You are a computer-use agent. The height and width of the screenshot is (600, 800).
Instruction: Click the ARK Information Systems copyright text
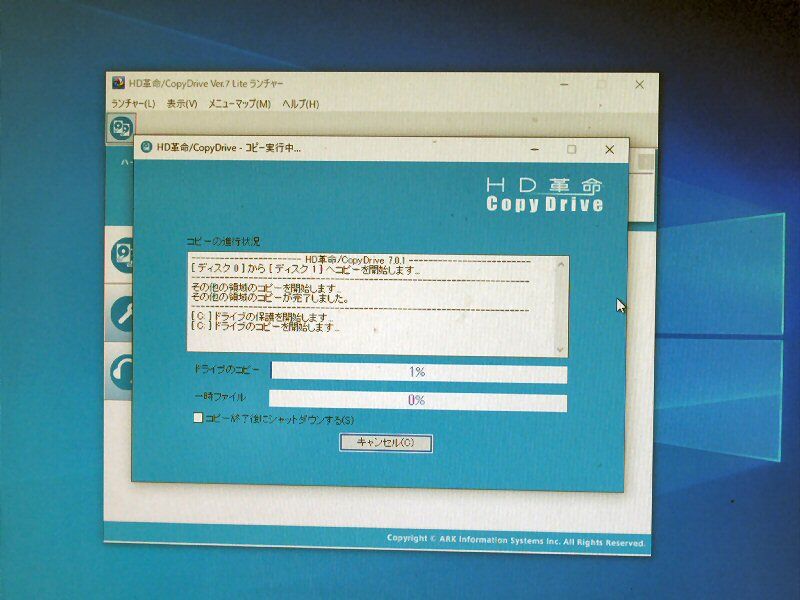coord(515,540)
